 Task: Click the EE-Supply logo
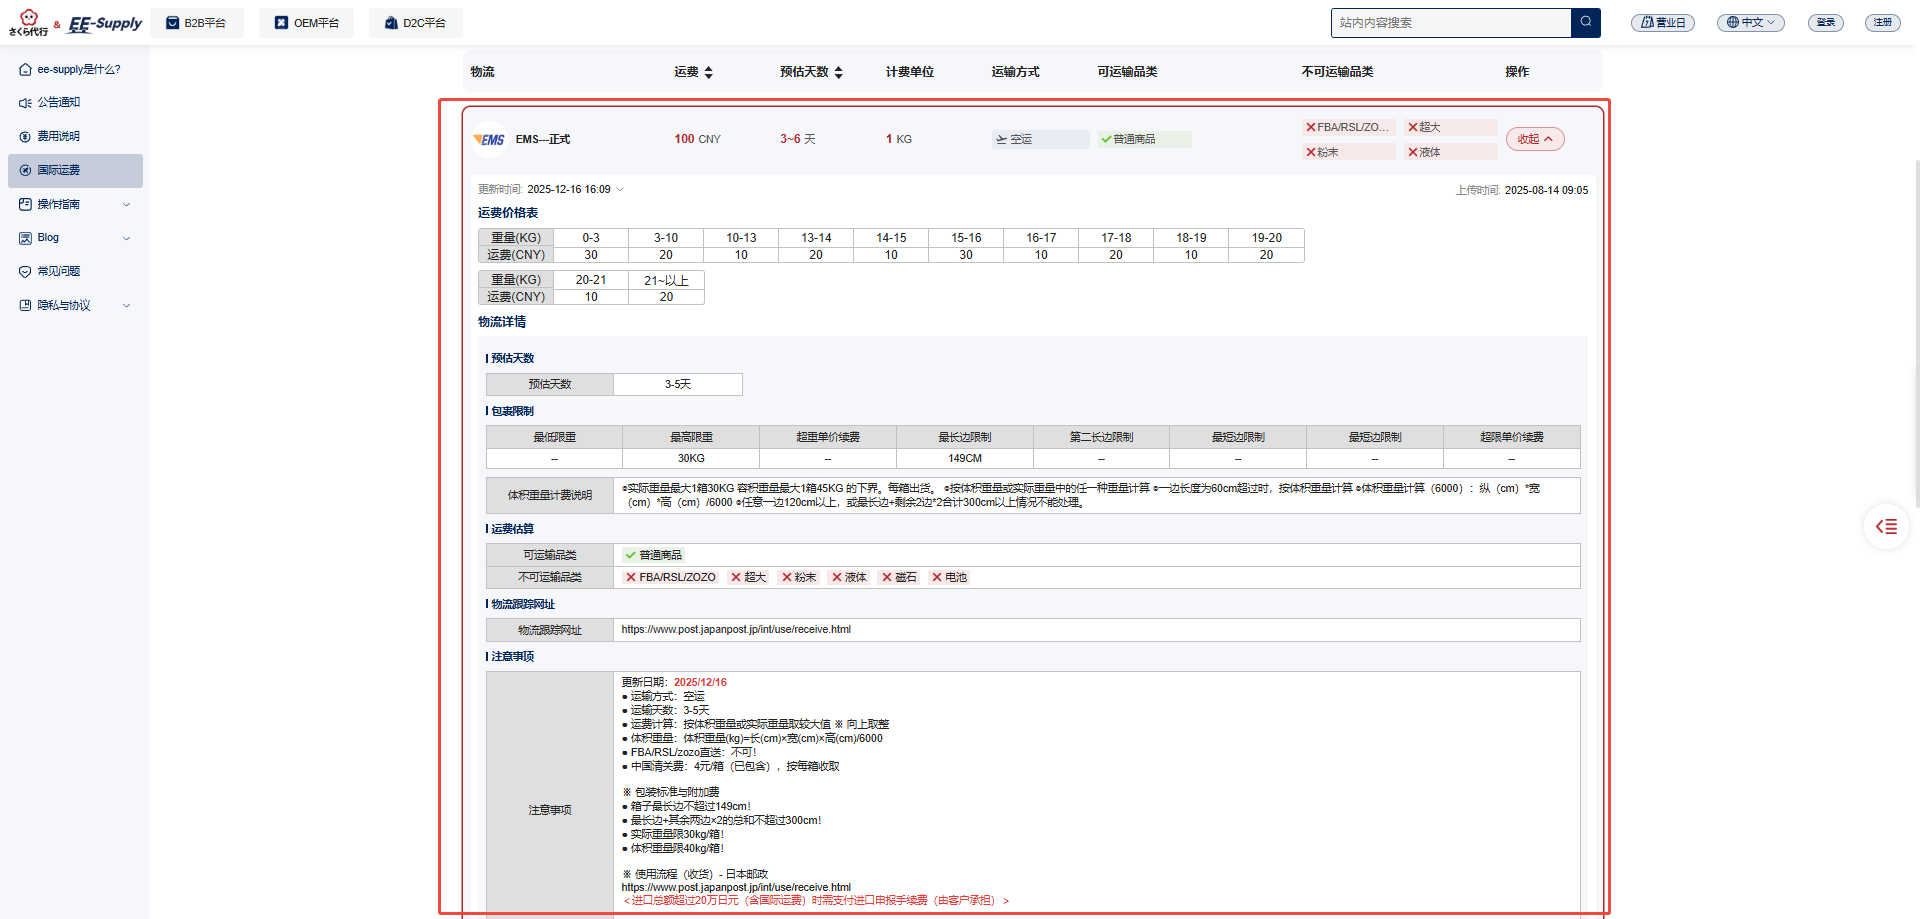[105, 23]
